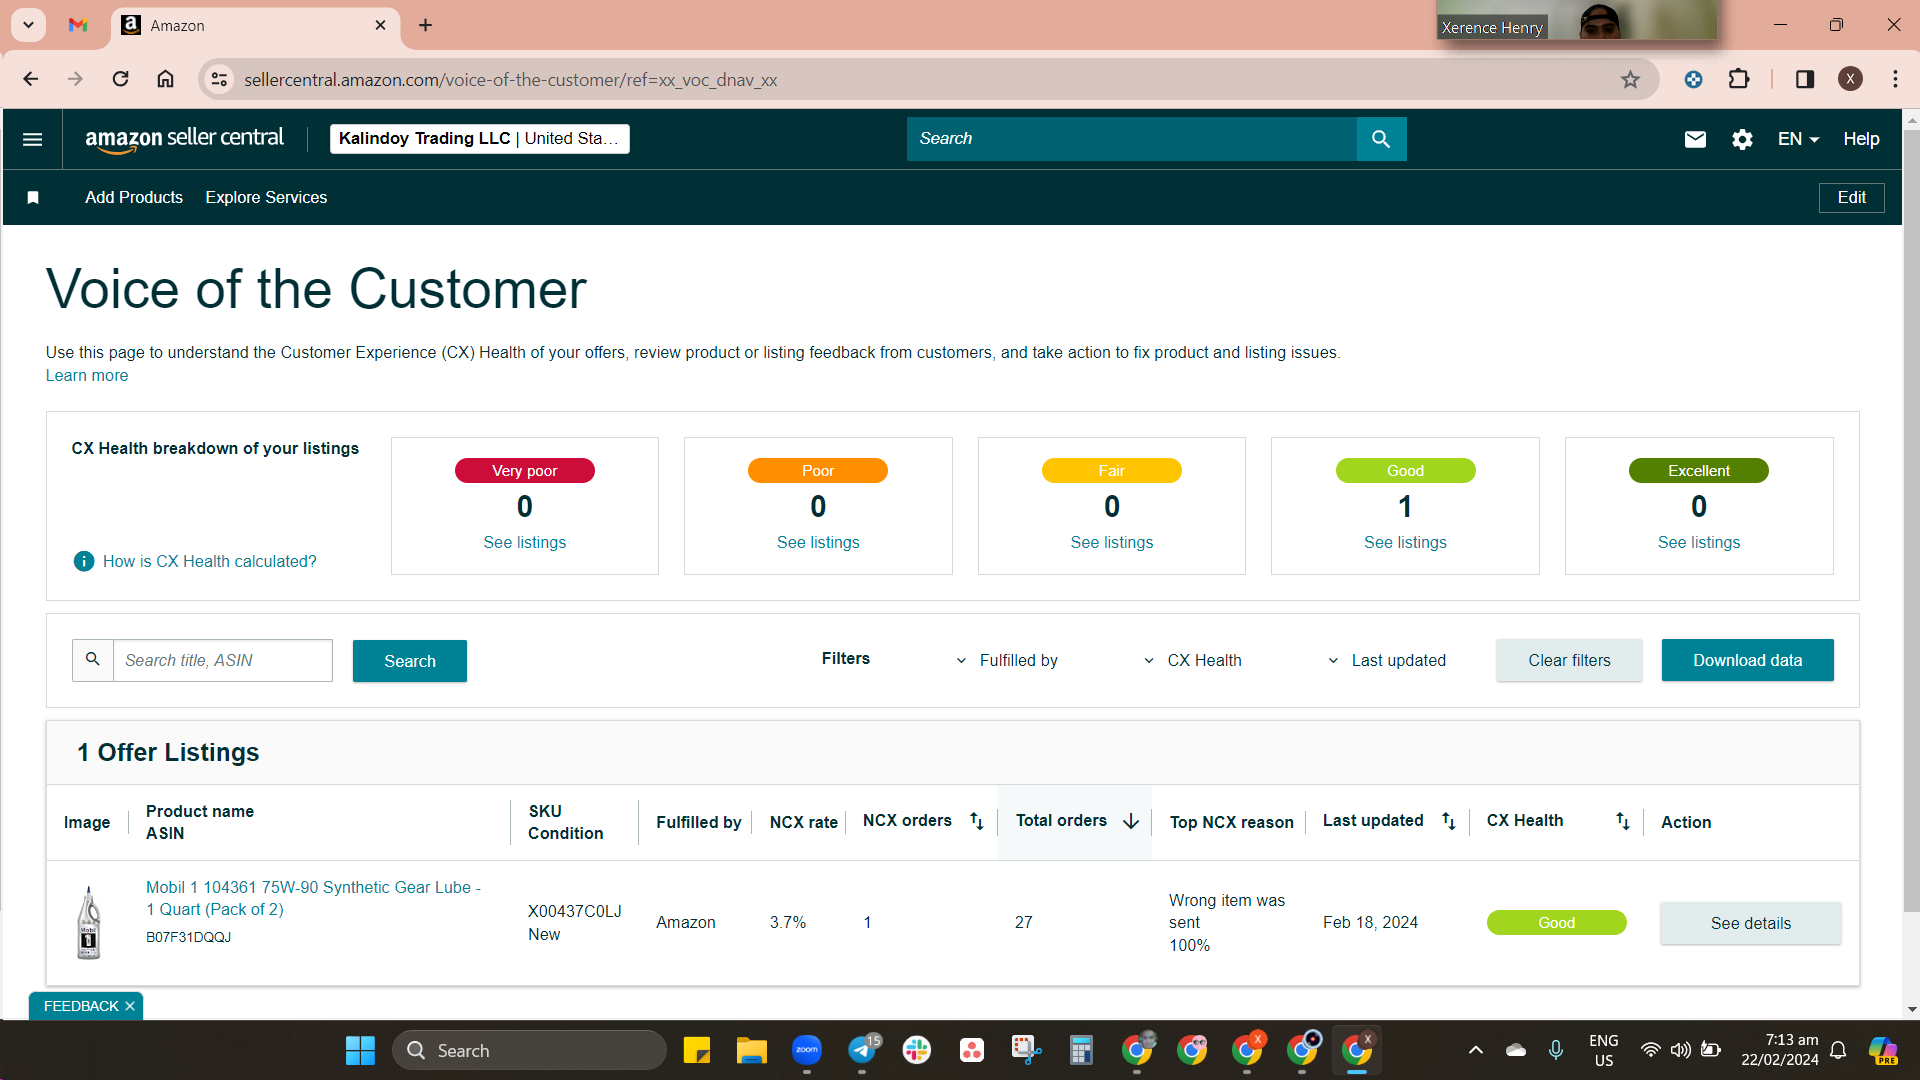Click the bookmark icon beside Add Products
The image size is (1920, 1080).
click(33, 197)
